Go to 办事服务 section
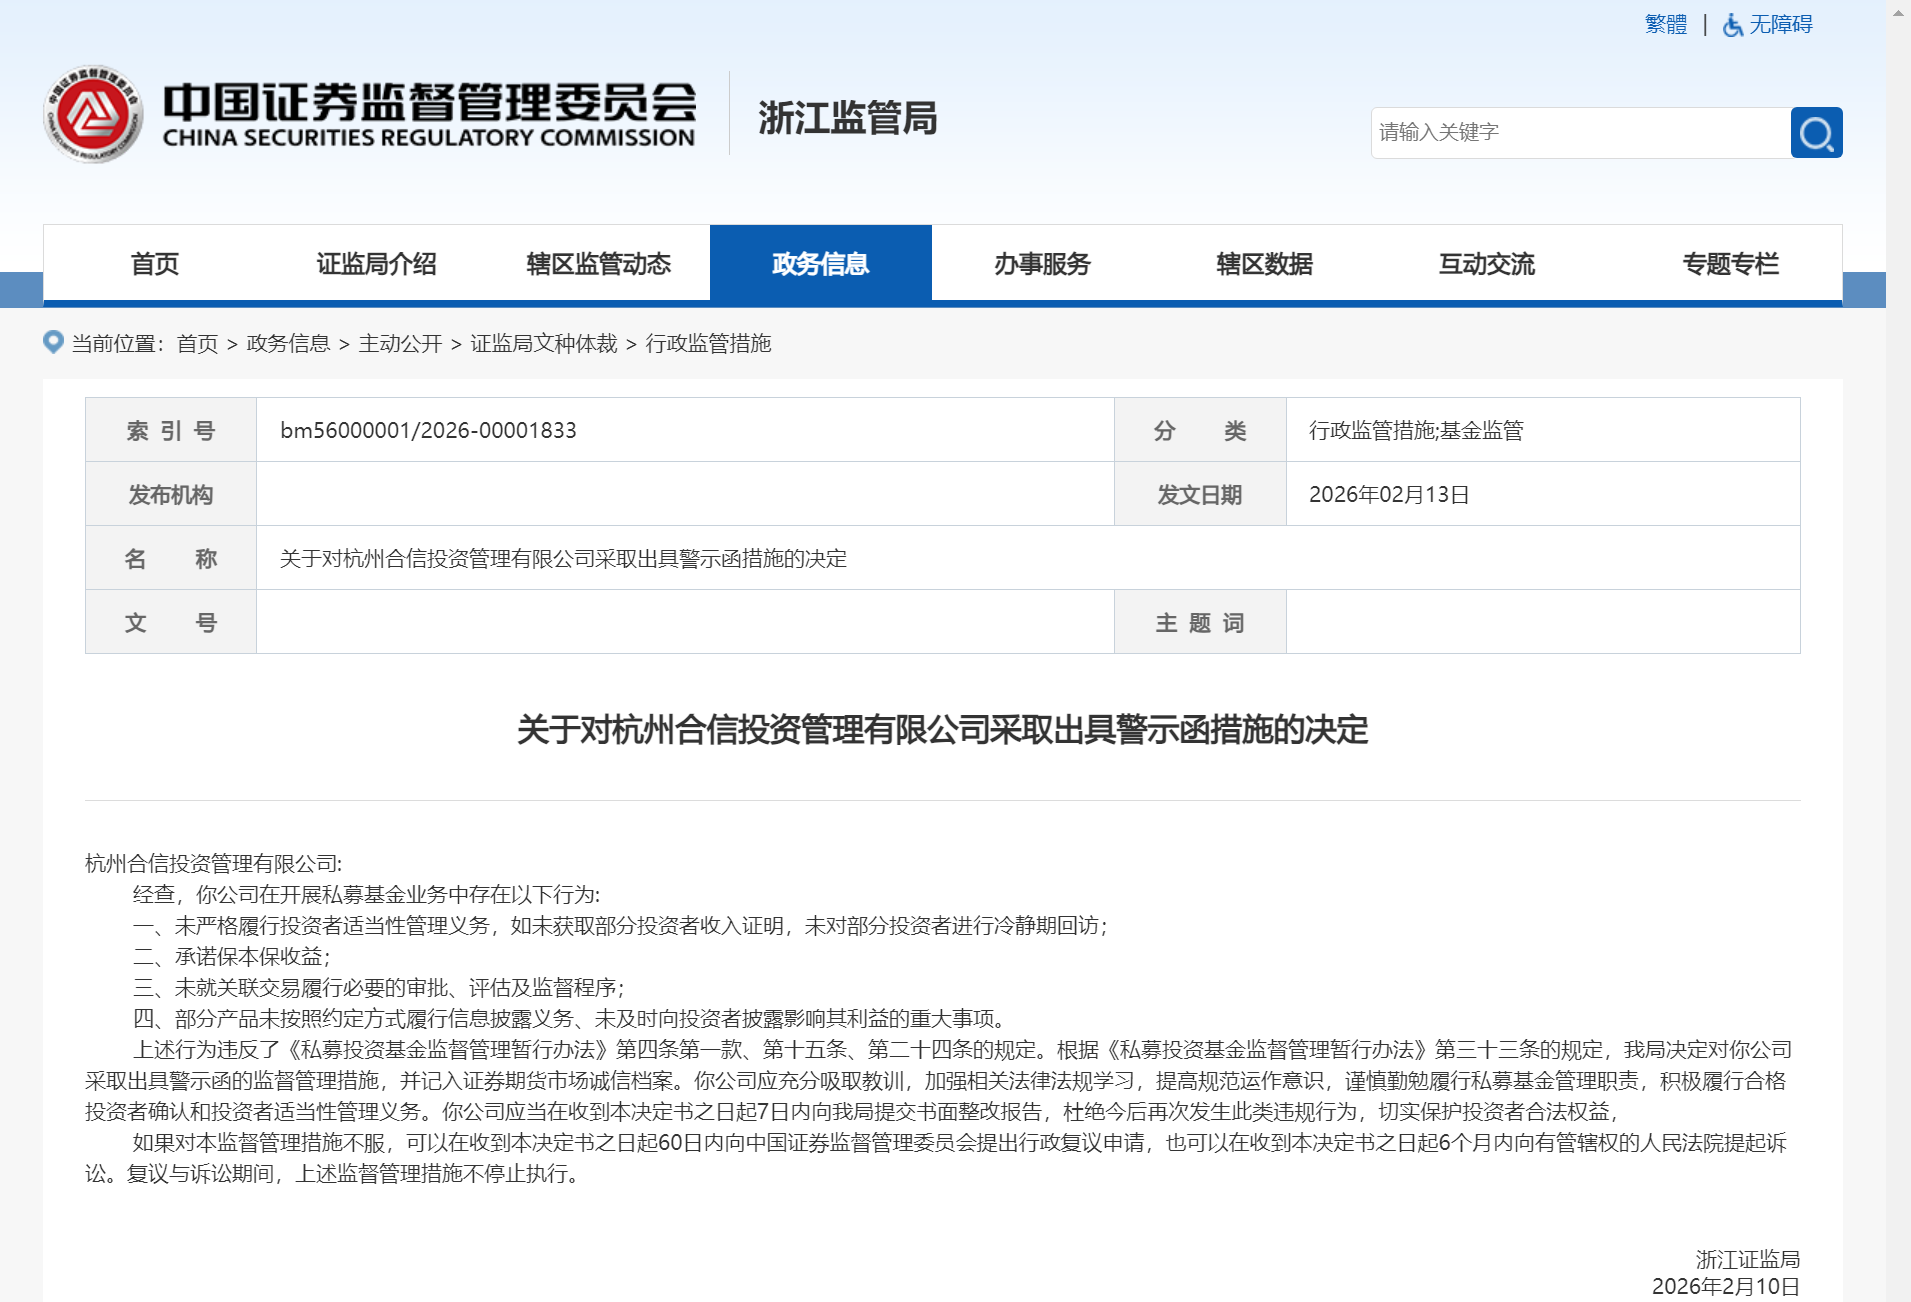The height and width of the screenshot is (1302, 1911). click(1042, 264)
